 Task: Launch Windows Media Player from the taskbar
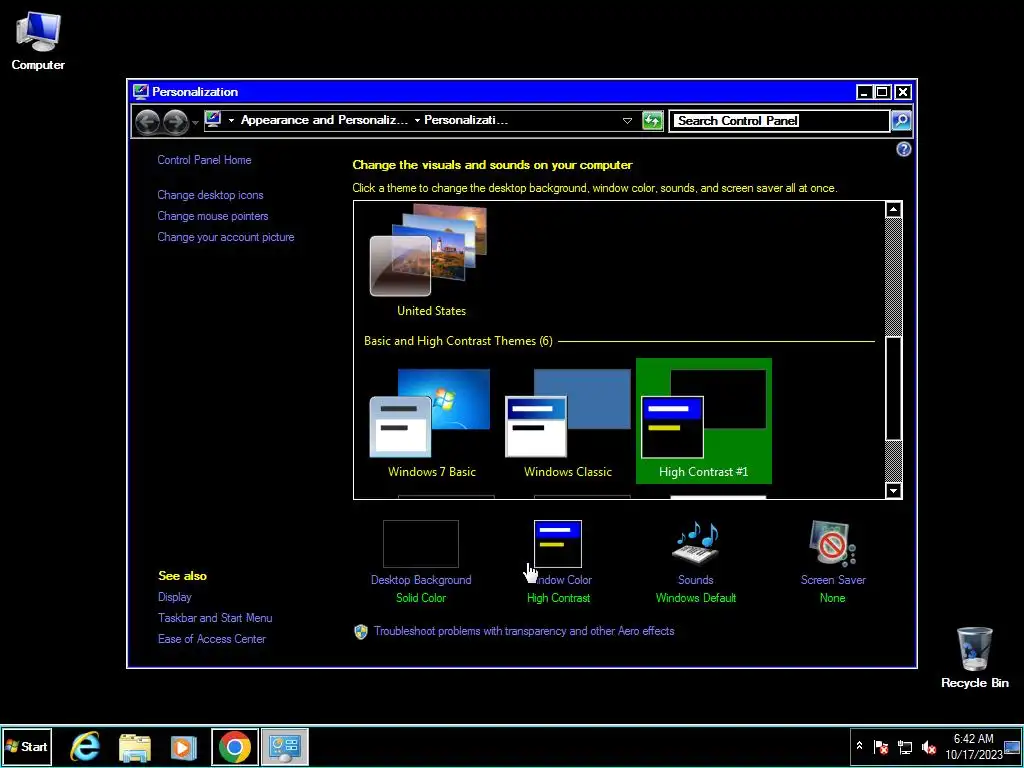pos(184,746)
